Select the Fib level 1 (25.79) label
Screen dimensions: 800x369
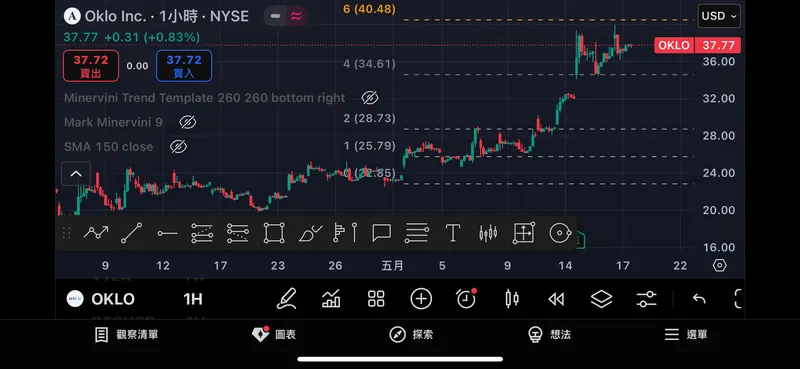[x=369, y=146]
